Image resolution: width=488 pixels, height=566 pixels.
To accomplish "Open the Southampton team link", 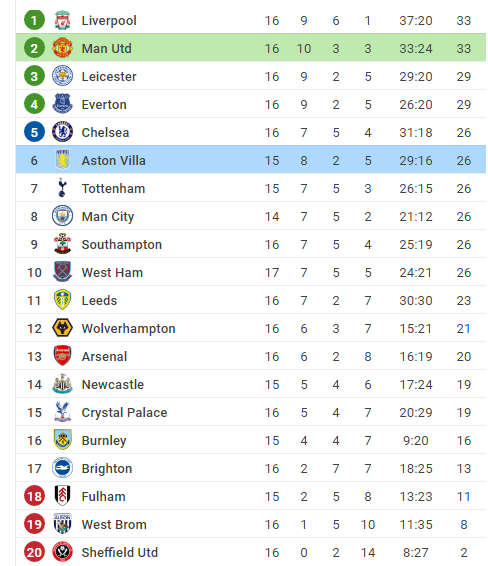I will [122, 245].
